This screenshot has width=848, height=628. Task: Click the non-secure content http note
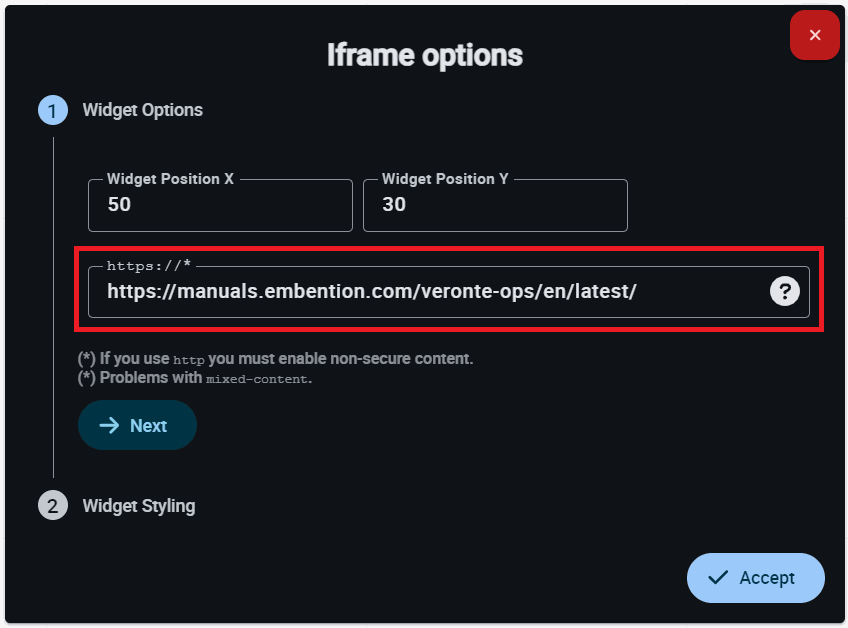click(275, 358)
